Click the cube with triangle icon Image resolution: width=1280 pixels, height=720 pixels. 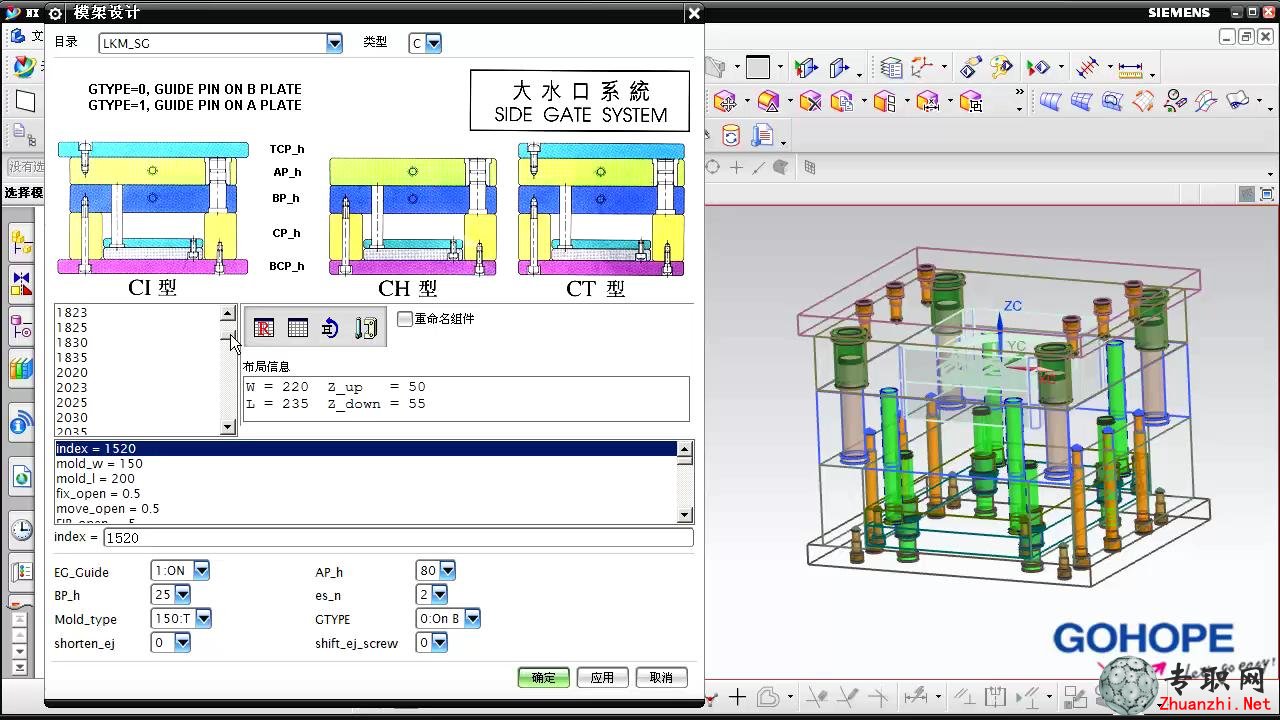tap(768, 101)
